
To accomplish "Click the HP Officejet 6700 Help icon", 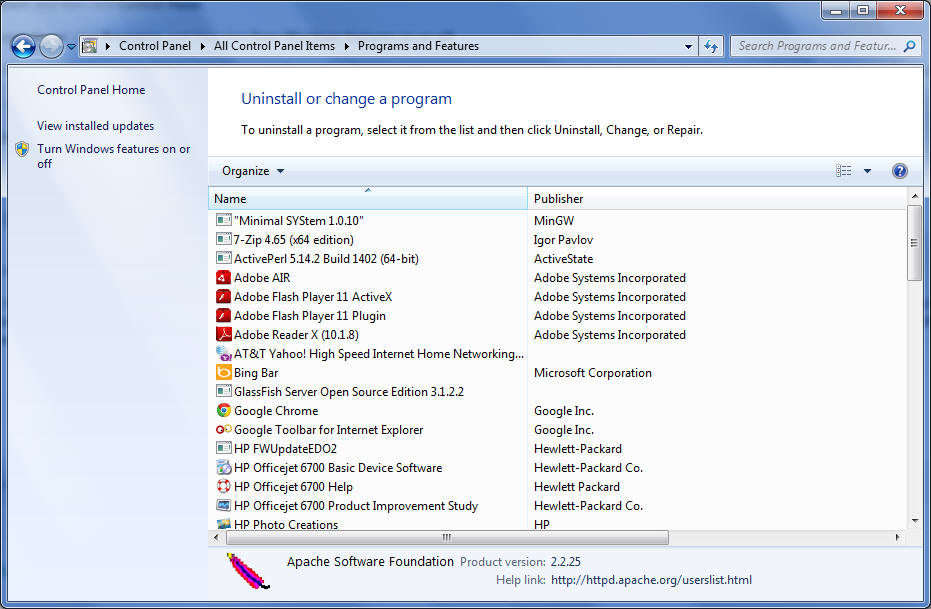I will click(224, 486).
